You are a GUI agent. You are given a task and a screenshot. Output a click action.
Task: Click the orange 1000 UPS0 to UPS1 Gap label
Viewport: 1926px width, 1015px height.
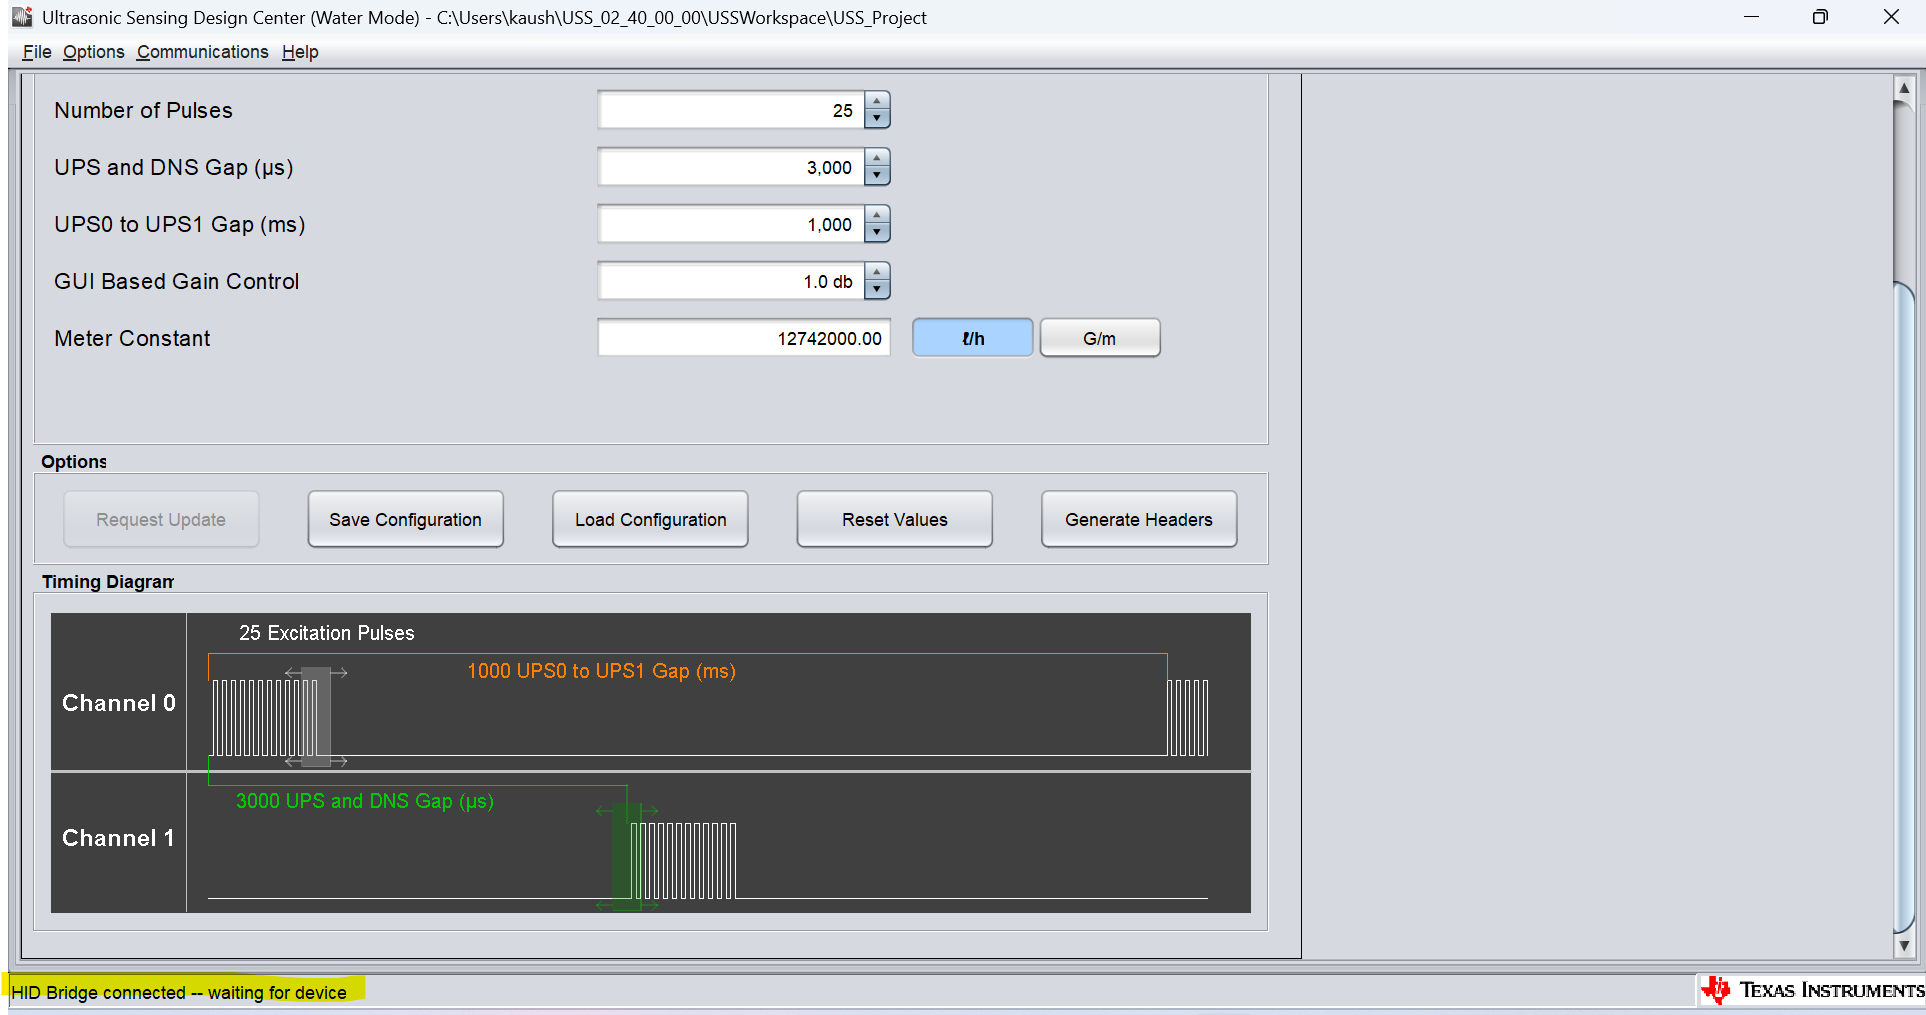pyautogui.click(x=601, y=671)
